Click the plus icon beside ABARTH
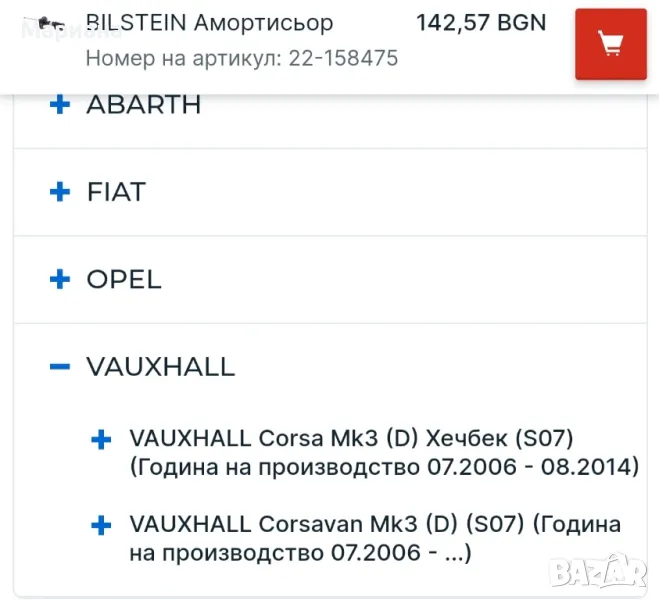659x600 pixels. (x=60, y=105)
